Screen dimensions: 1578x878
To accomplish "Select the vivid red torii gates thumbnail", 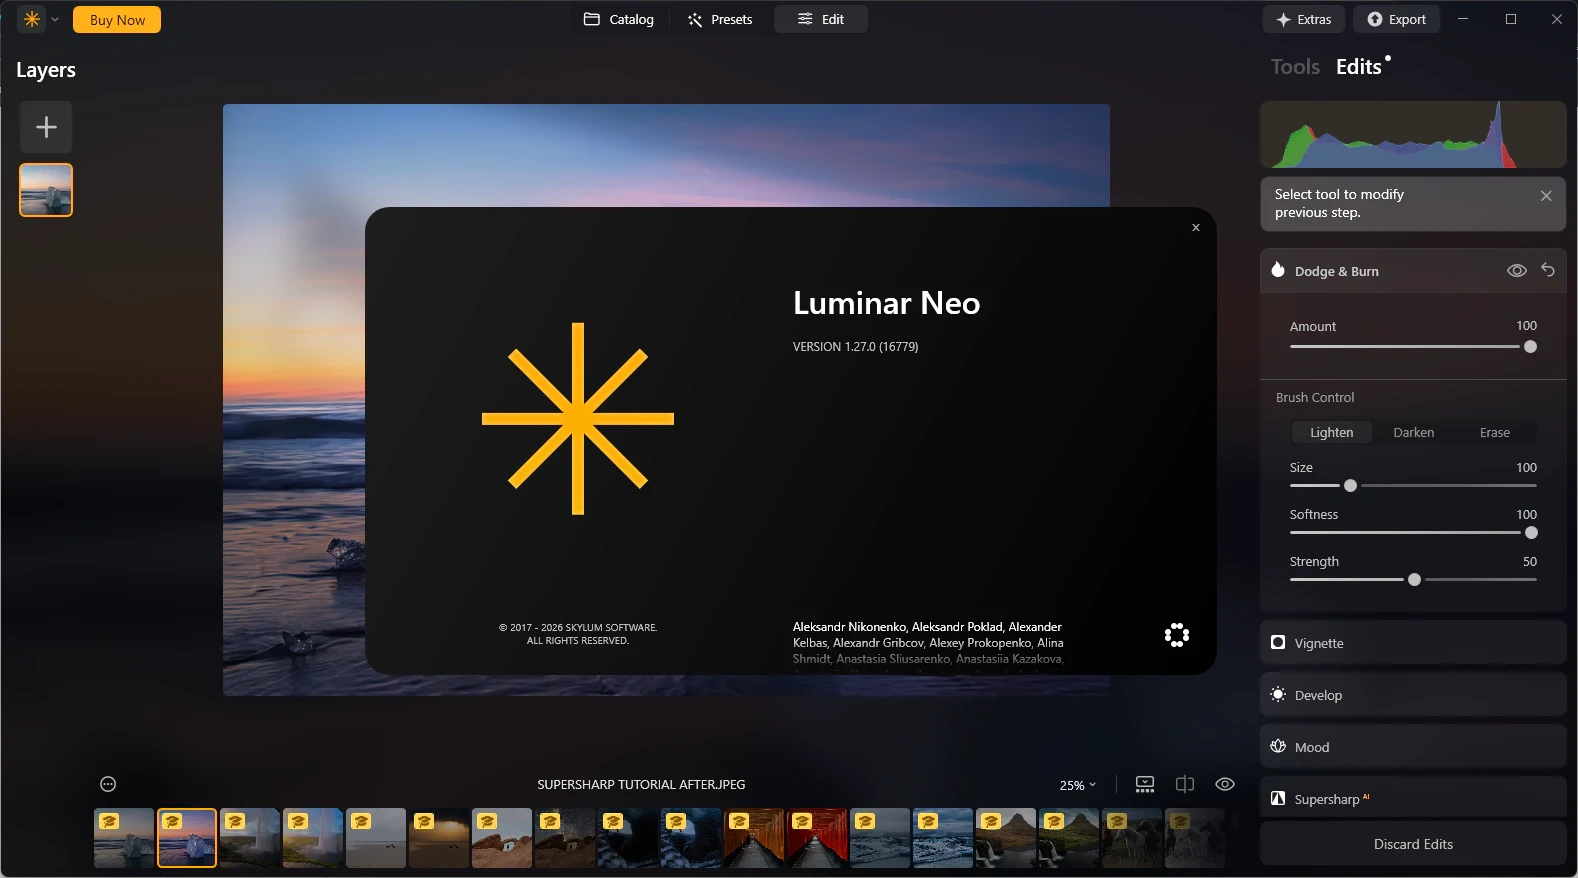I will 817,838.
